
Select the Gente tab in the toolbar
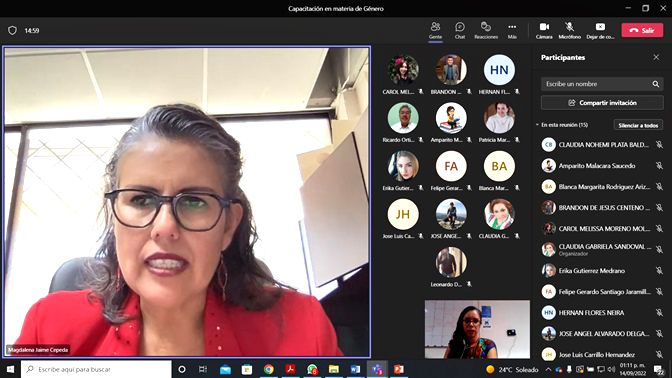point(435,30)
